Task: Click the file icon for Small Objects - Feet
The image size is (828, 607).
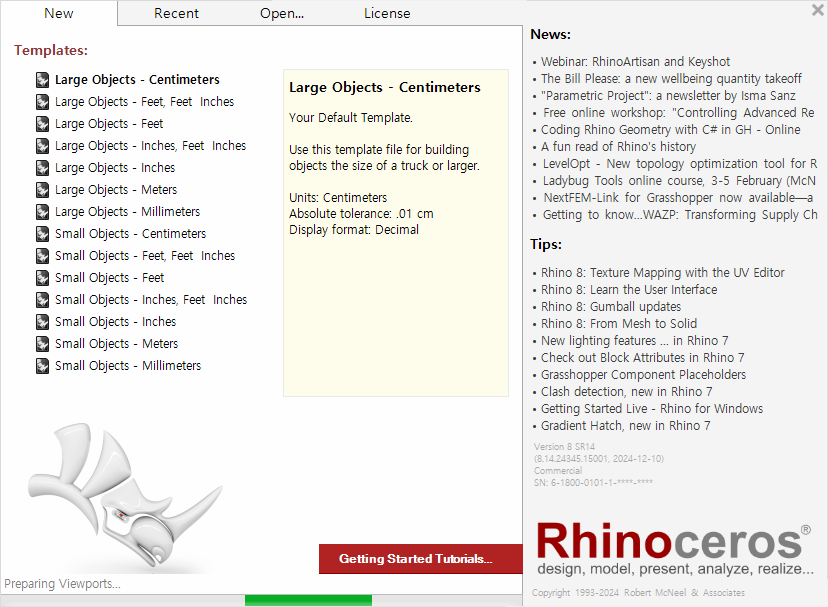Action: (42, 278)
